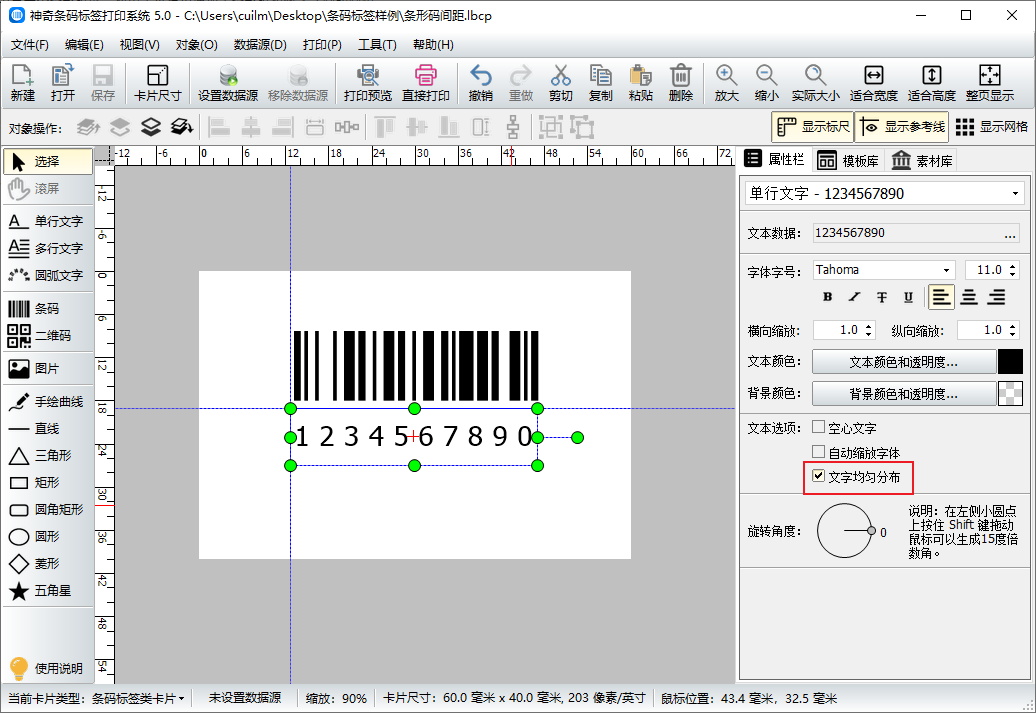This screenshot has height=713, width=1036.
Task: Toggle 显示网格 grid display
Action: [x=992, y=127]
